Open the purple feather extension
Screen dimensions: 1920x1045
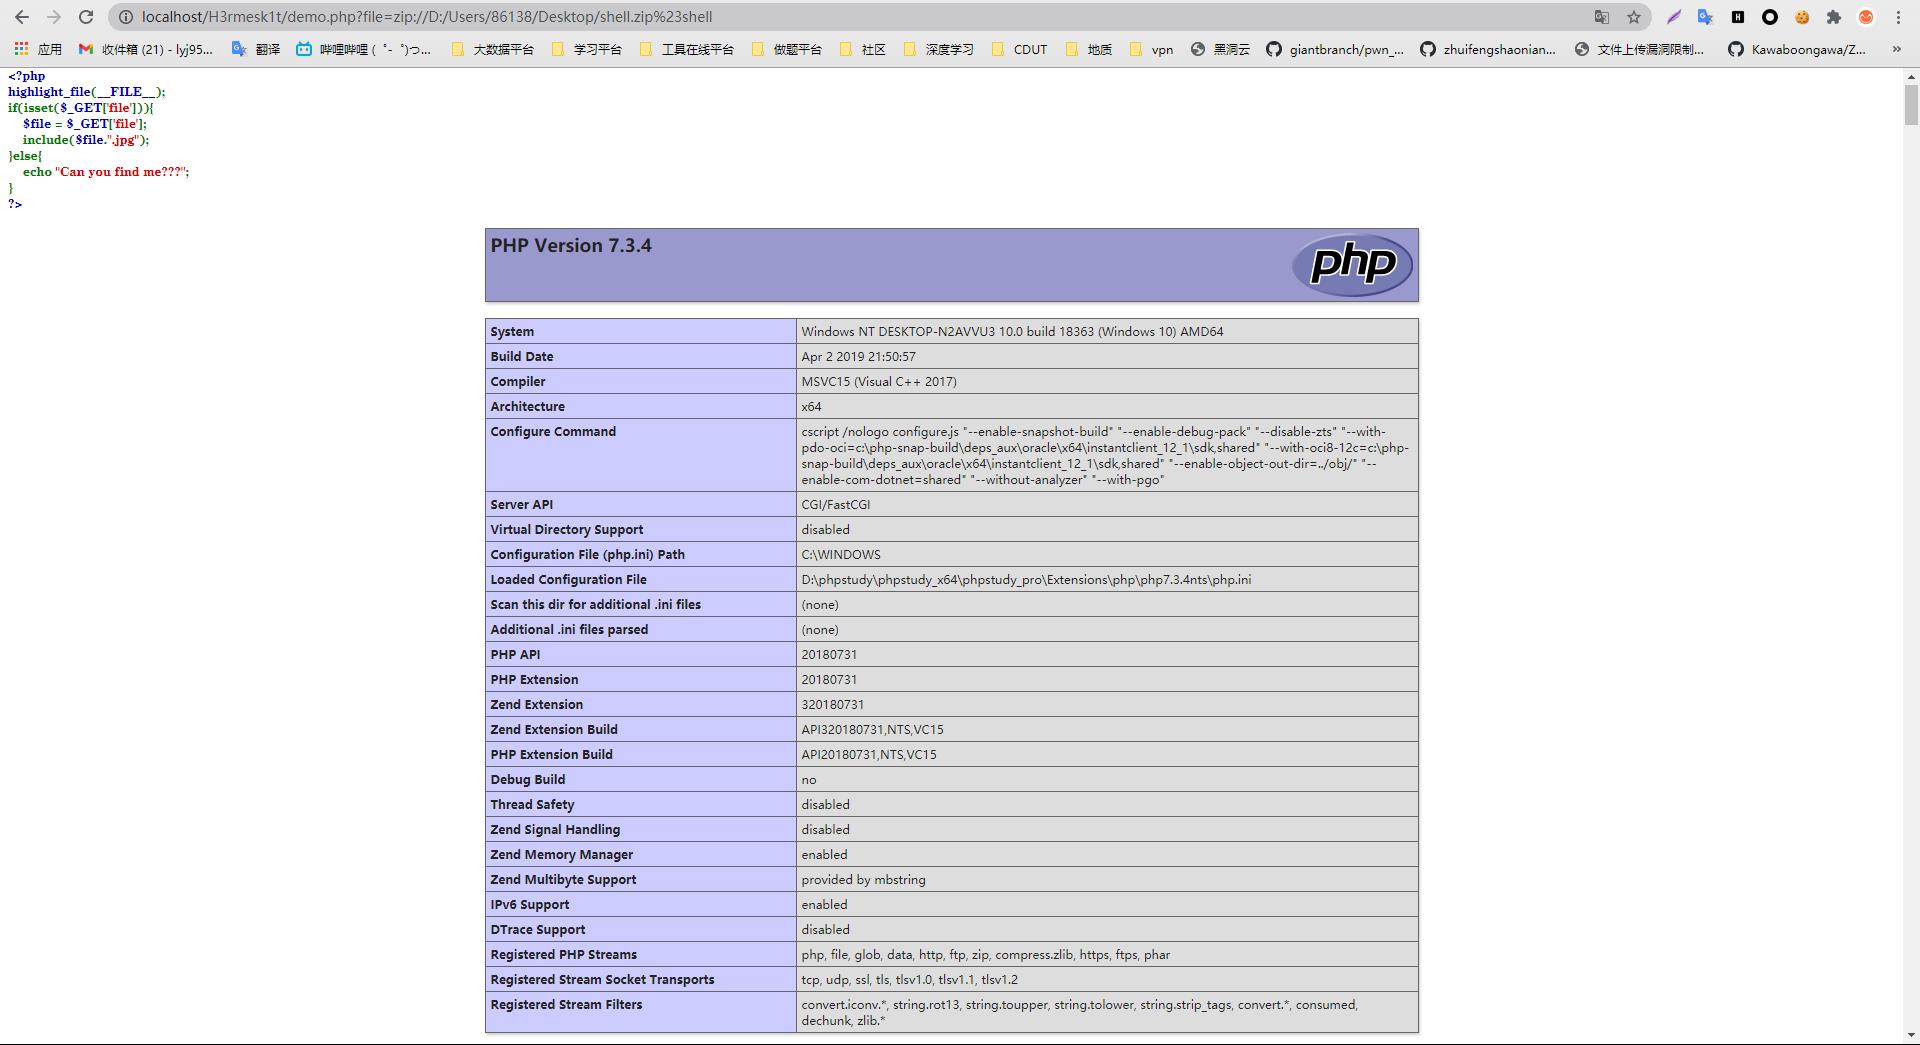pyautogui.click(x=1674, y=17)
